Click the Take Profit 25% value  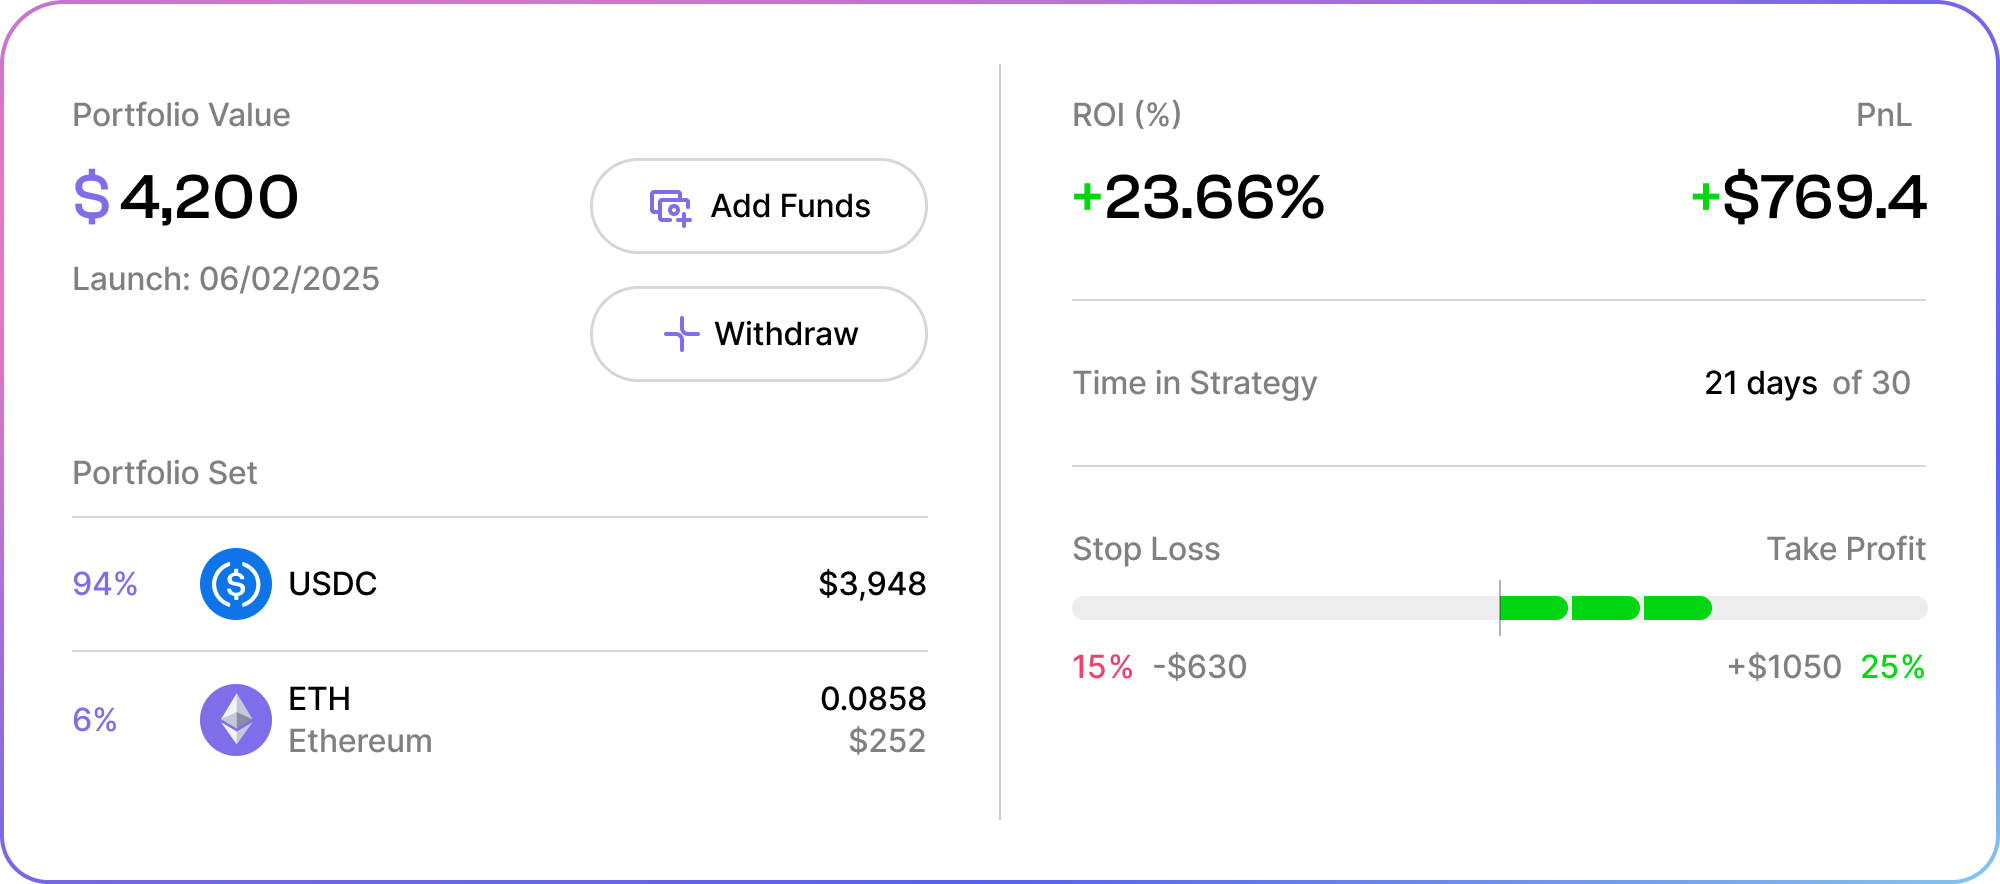point(1892,667)
